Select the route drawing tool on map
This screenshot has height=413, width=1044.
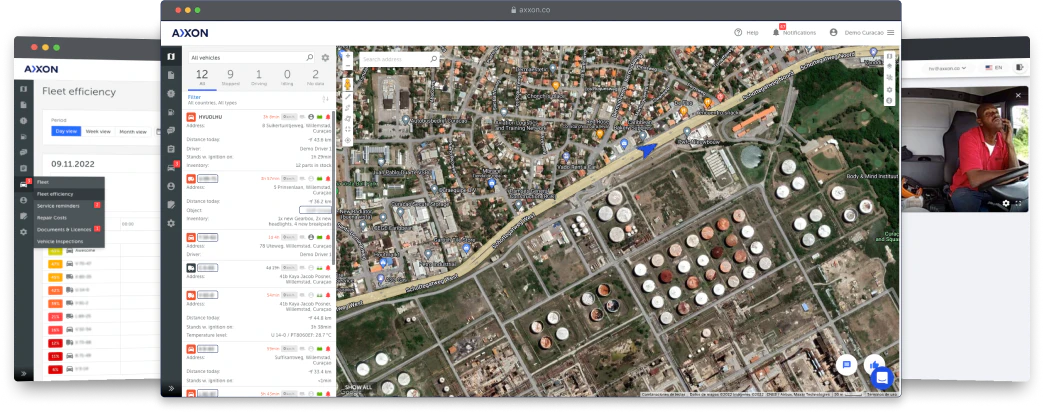click(348, 107)
